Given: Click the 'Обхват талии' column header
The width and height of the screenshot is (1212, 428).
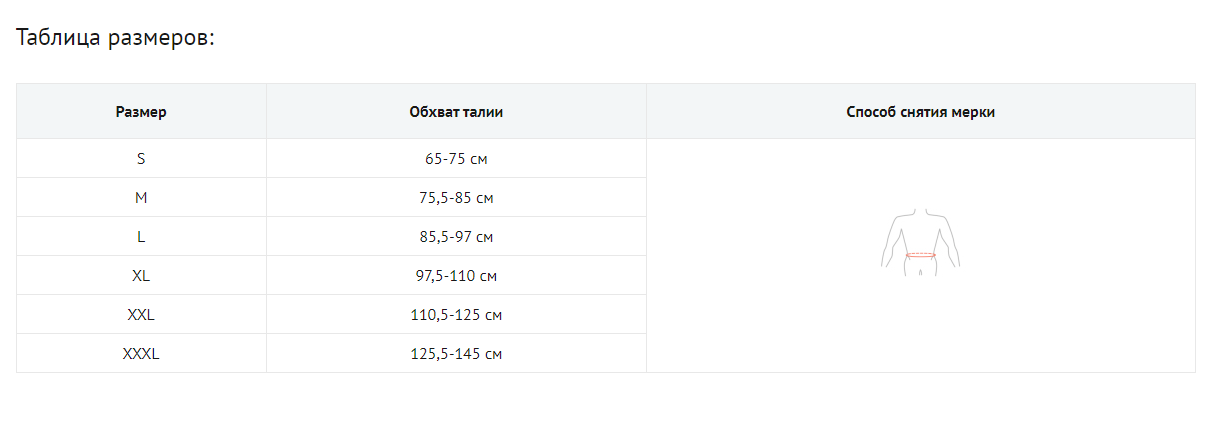Looking at the screenshot, I should tap(456, 112).
